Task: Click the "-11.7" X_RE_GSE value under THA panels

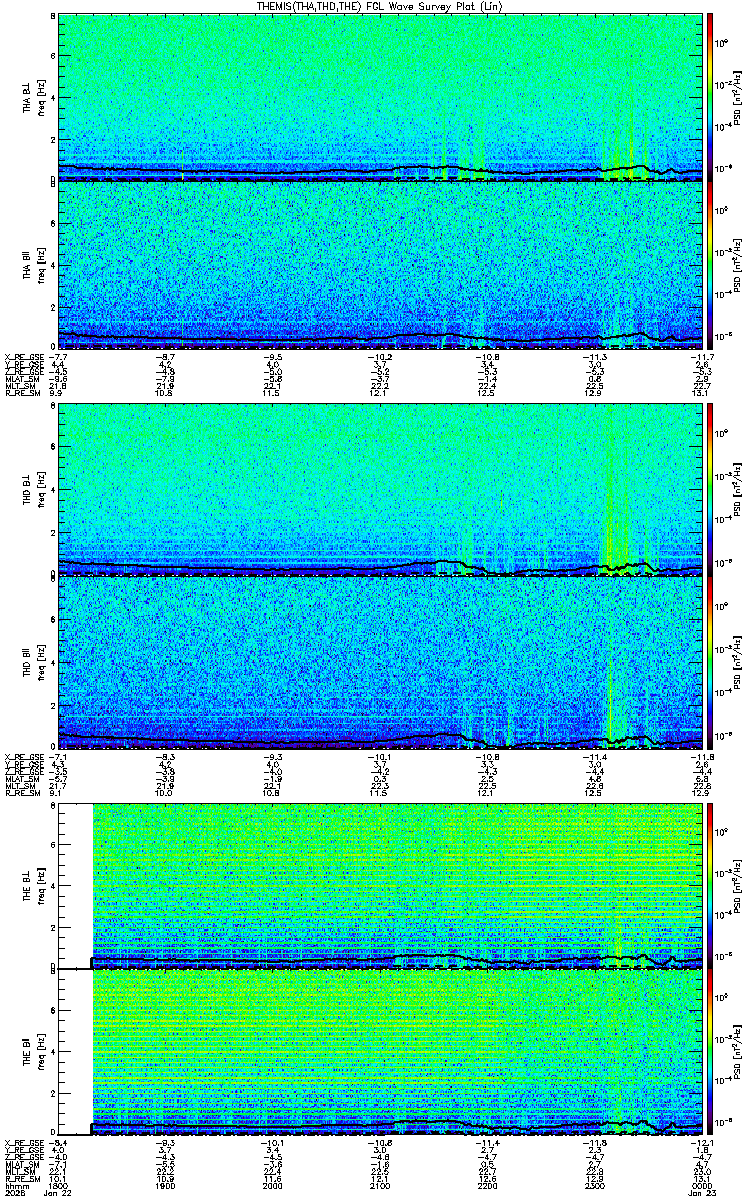Action: [703, 357]
